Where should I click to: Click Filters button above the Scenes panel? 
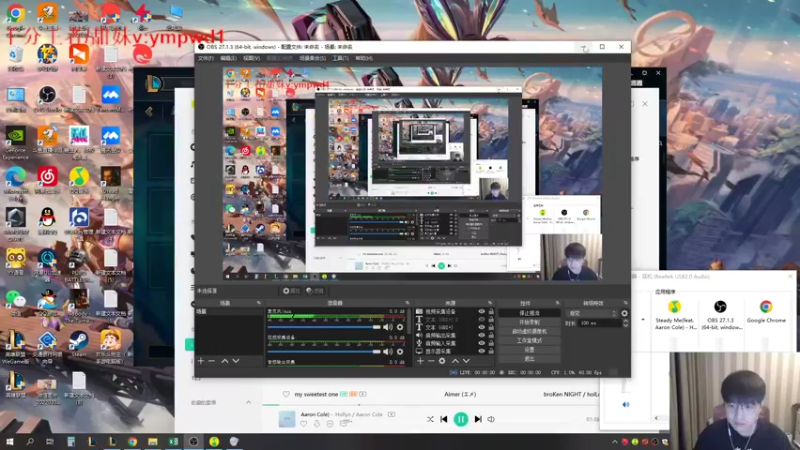tap(315, 291)
